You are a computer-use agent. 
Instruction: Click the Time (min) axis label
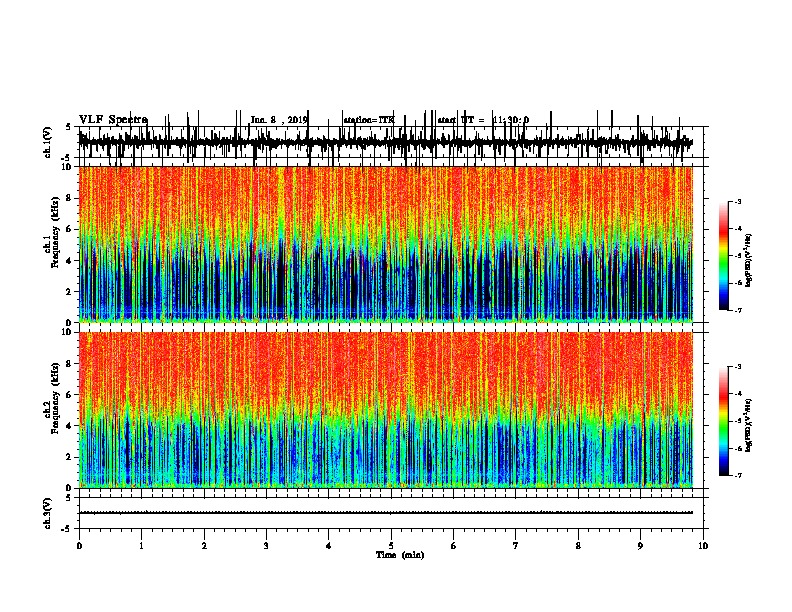pos(400,555)
